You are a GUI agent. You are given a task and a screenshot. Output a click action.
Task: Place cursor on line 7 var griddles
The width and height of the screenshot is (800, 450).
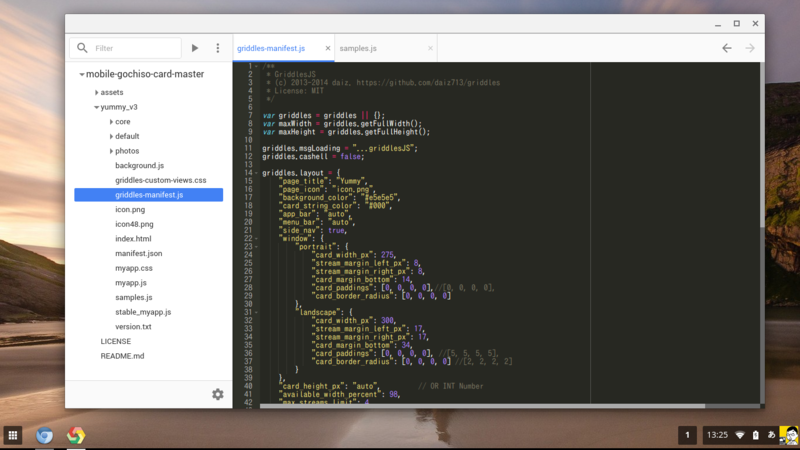click(323, 115)
